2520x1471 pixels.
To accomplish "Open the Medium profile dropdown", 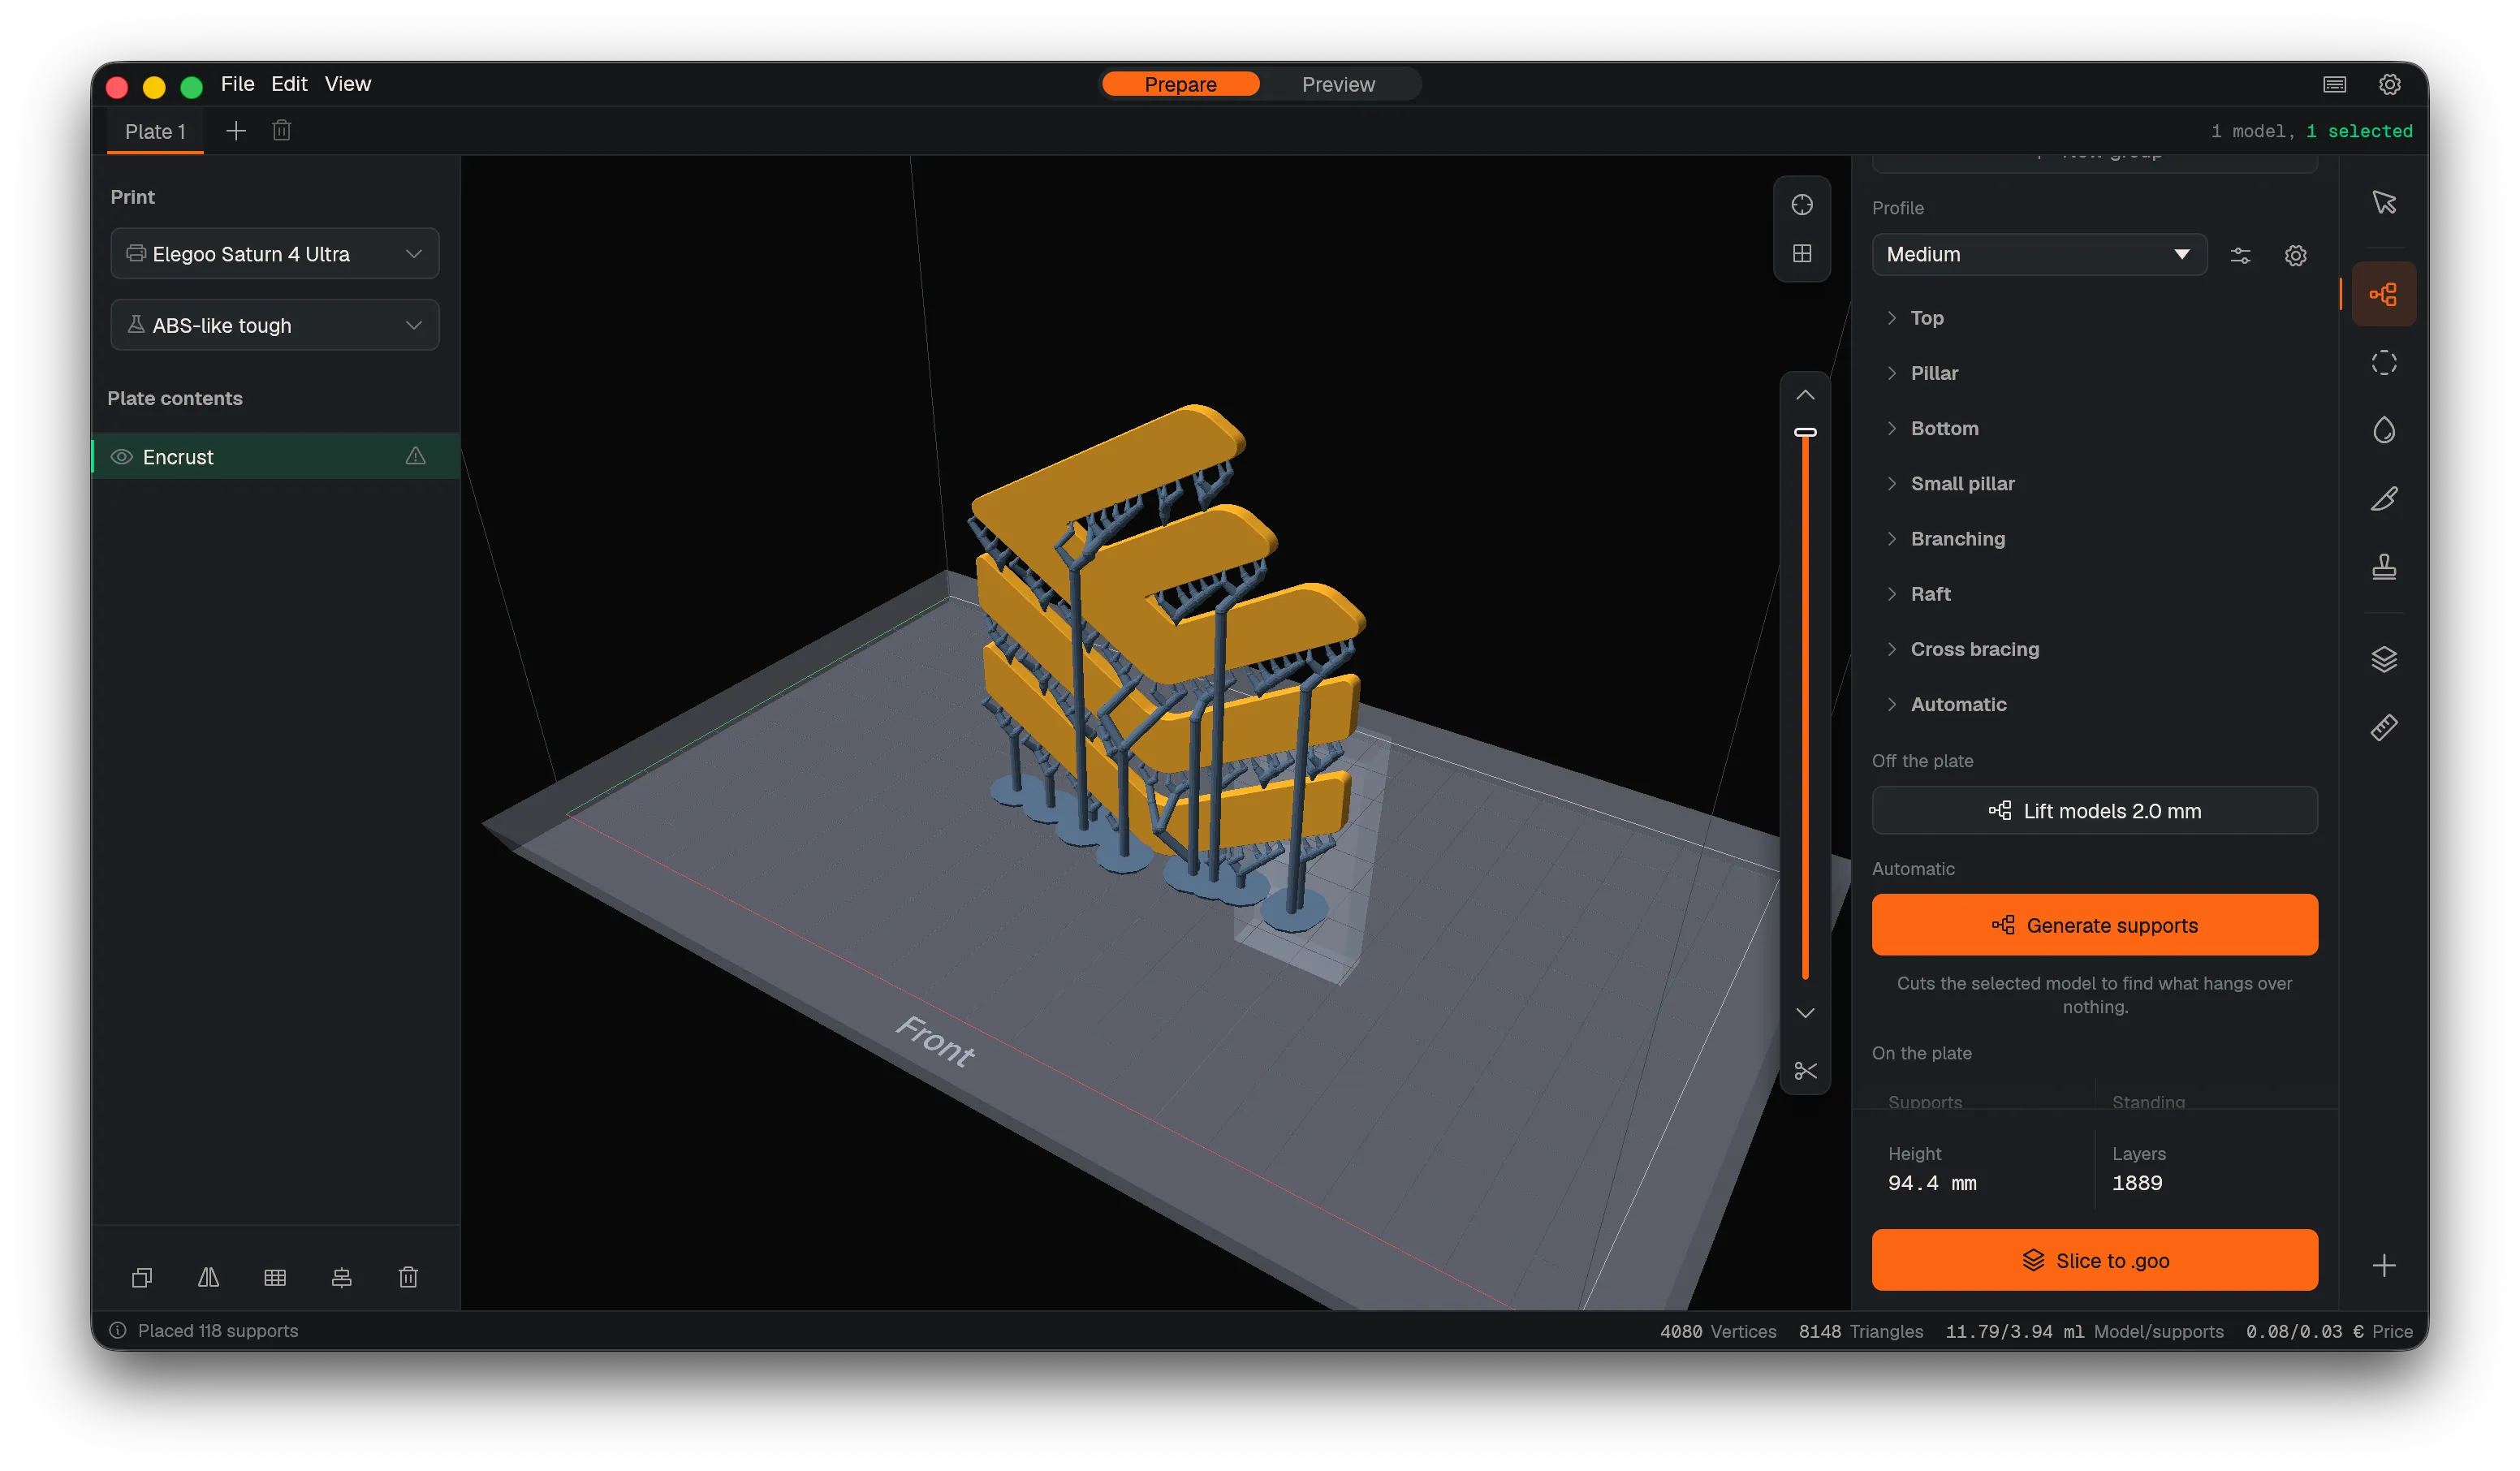I will click(2039, 254).
